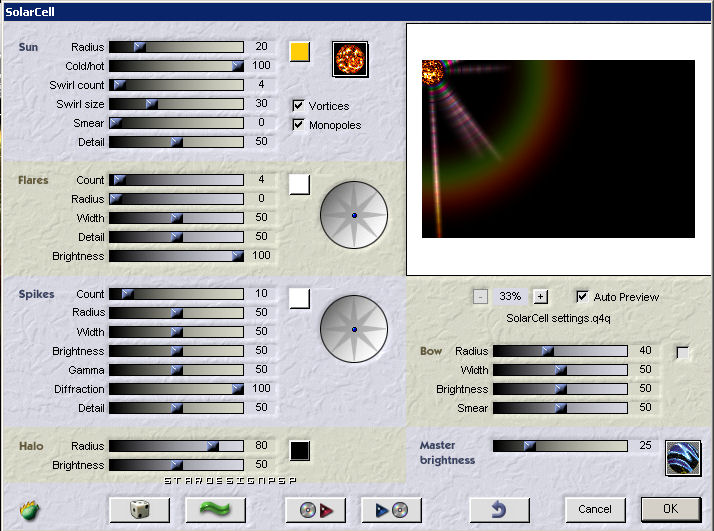Adjust the Spikes Diffraction slider
This screenshot has height=531, width=714.
pyautogui.click(x=176, y=389)
